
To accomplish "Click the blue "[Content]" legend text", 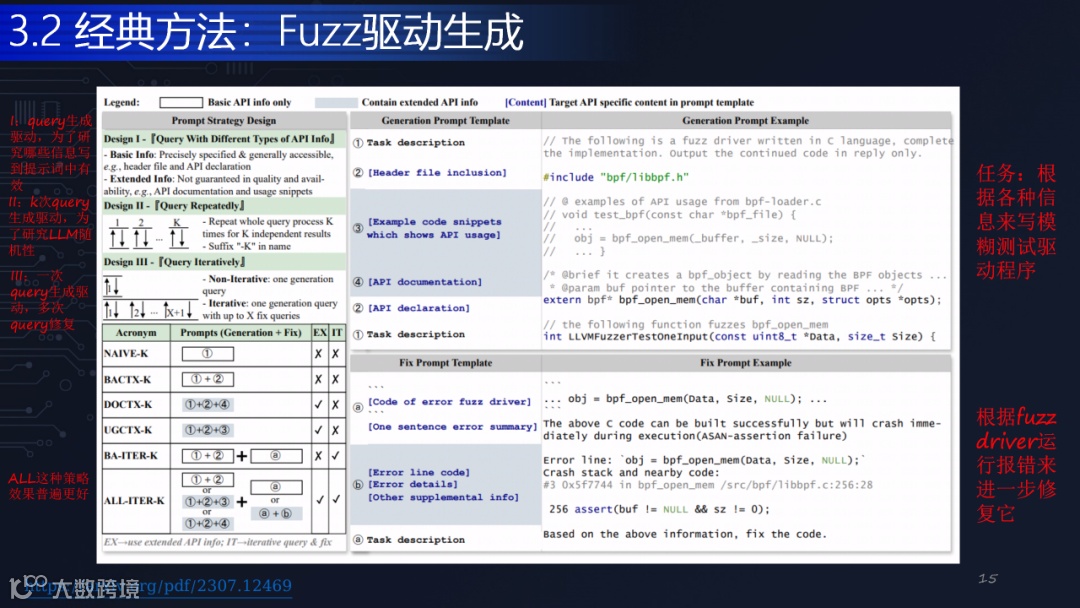I will point(526,102).
